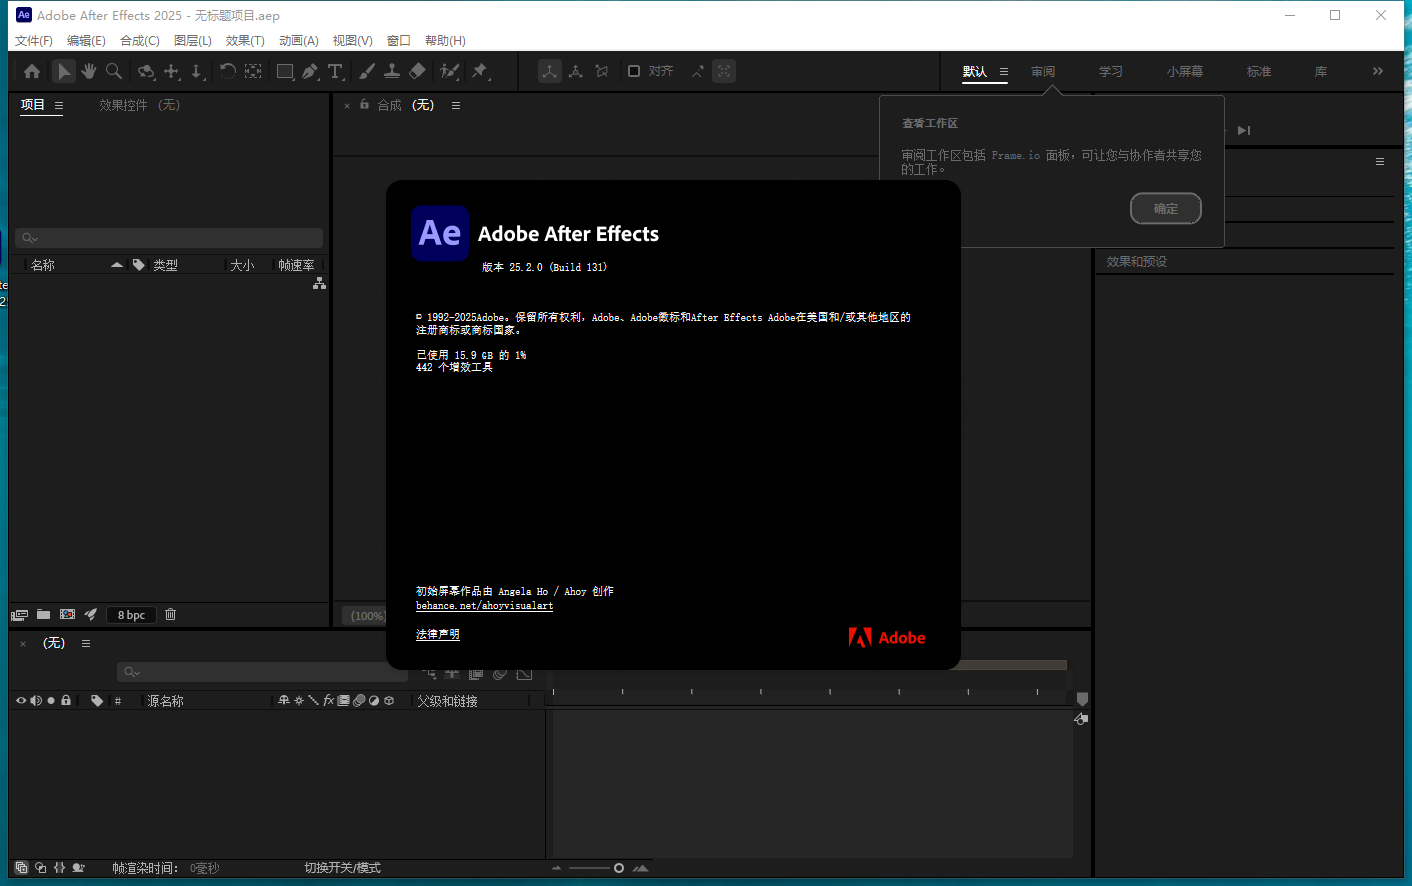Select the Rotation tool
1412x886 pixels.
228,71
